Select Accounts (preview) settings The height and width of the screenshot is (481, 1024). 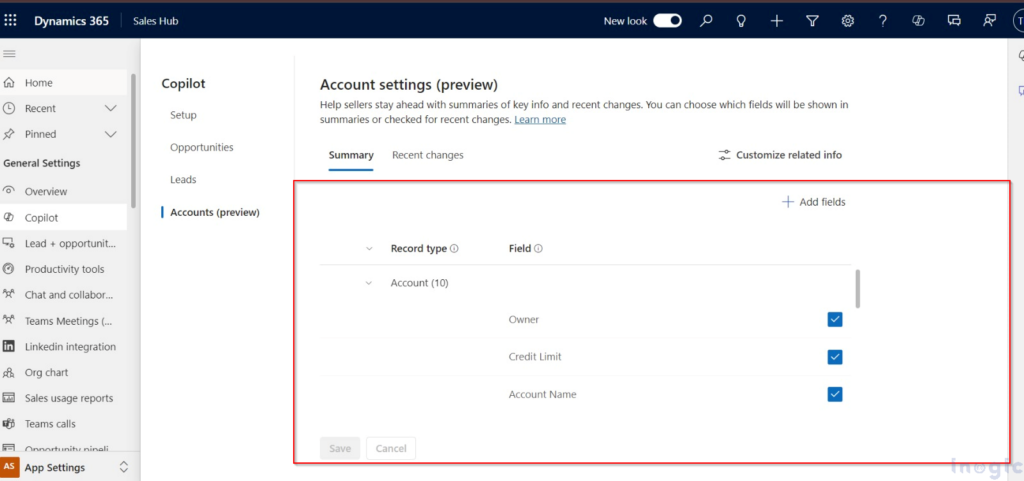pos(215,212)
